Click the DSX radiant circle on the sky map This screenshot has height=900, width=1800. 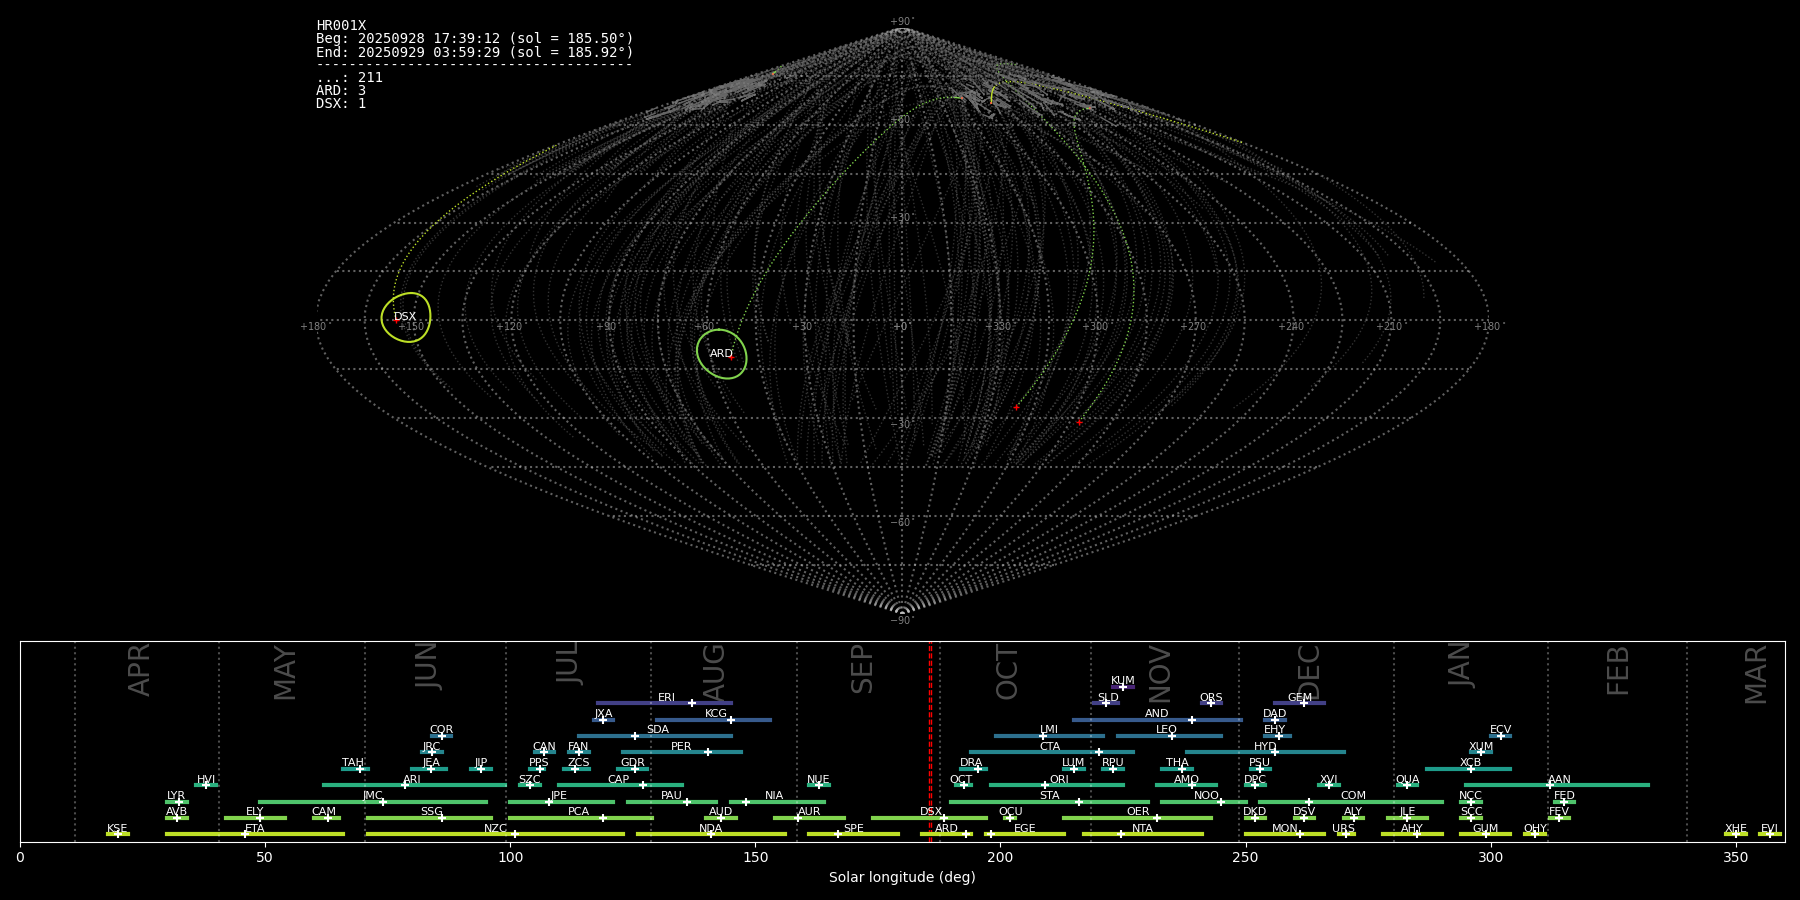coord(406,317)
